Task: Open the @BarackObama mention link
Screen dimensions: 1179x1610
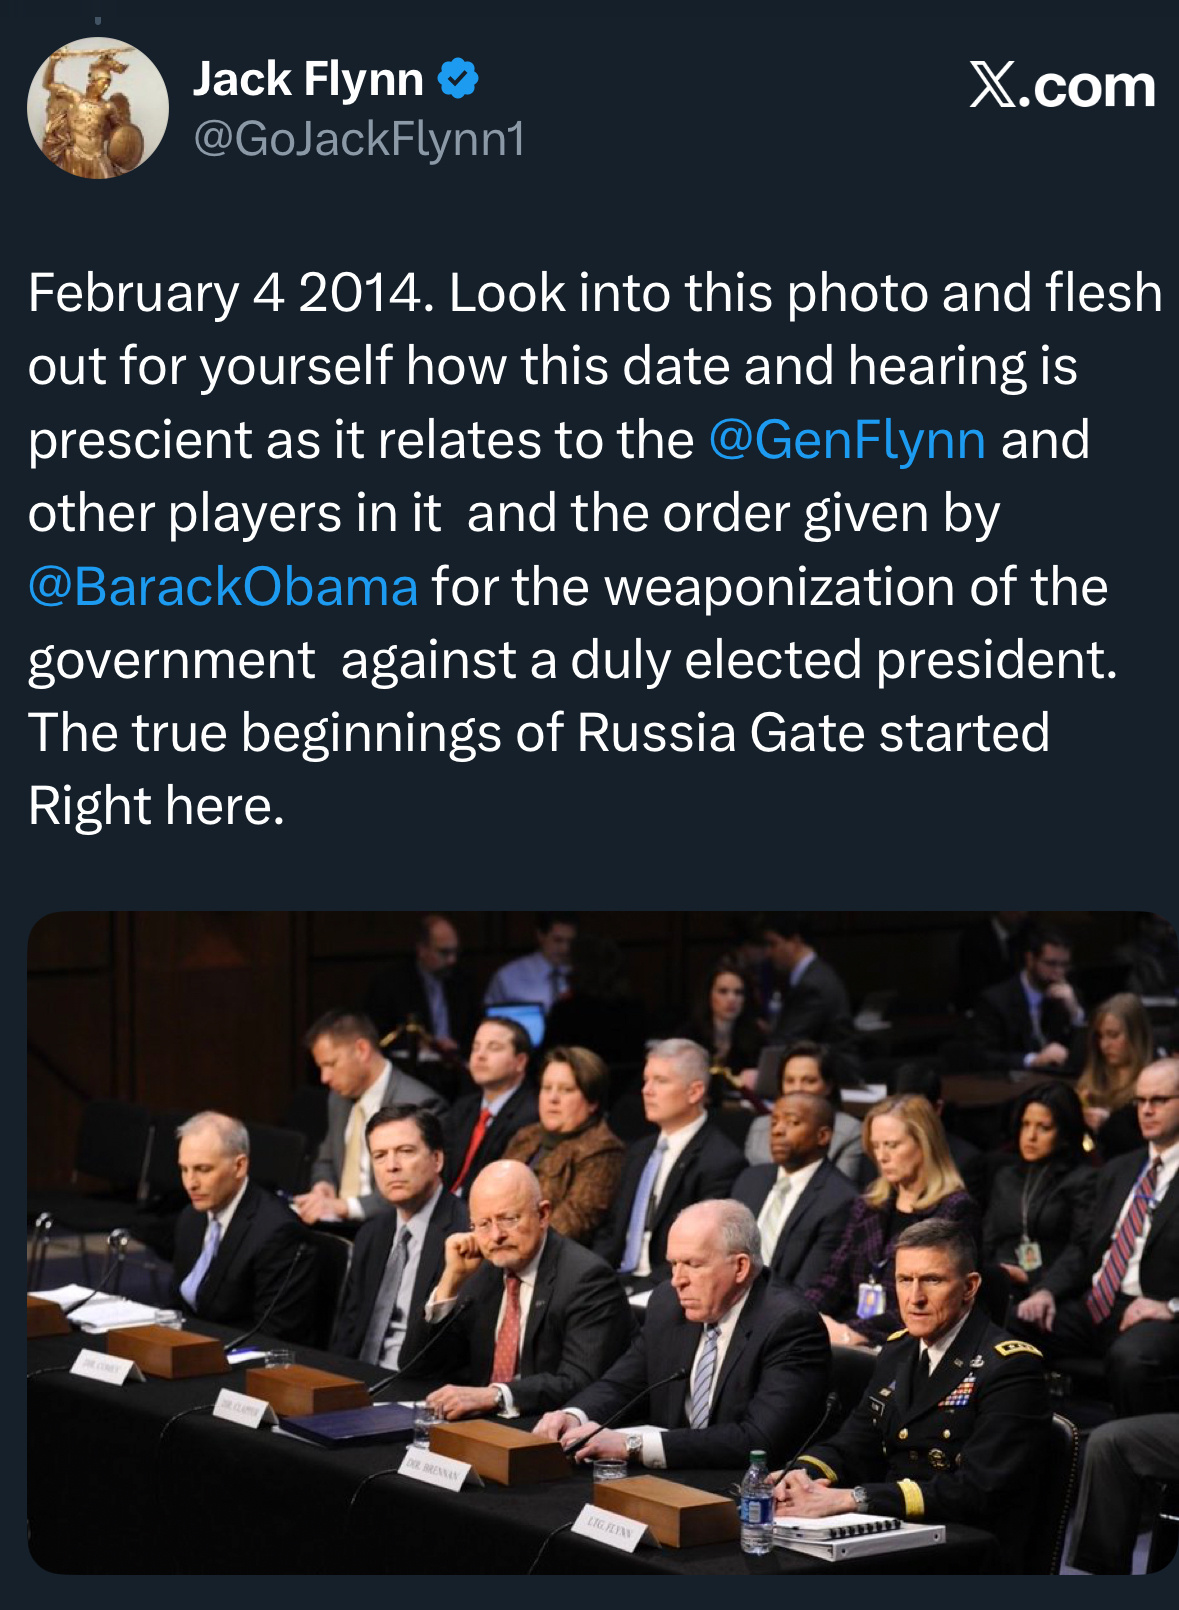Action: (x=222, y=587)
